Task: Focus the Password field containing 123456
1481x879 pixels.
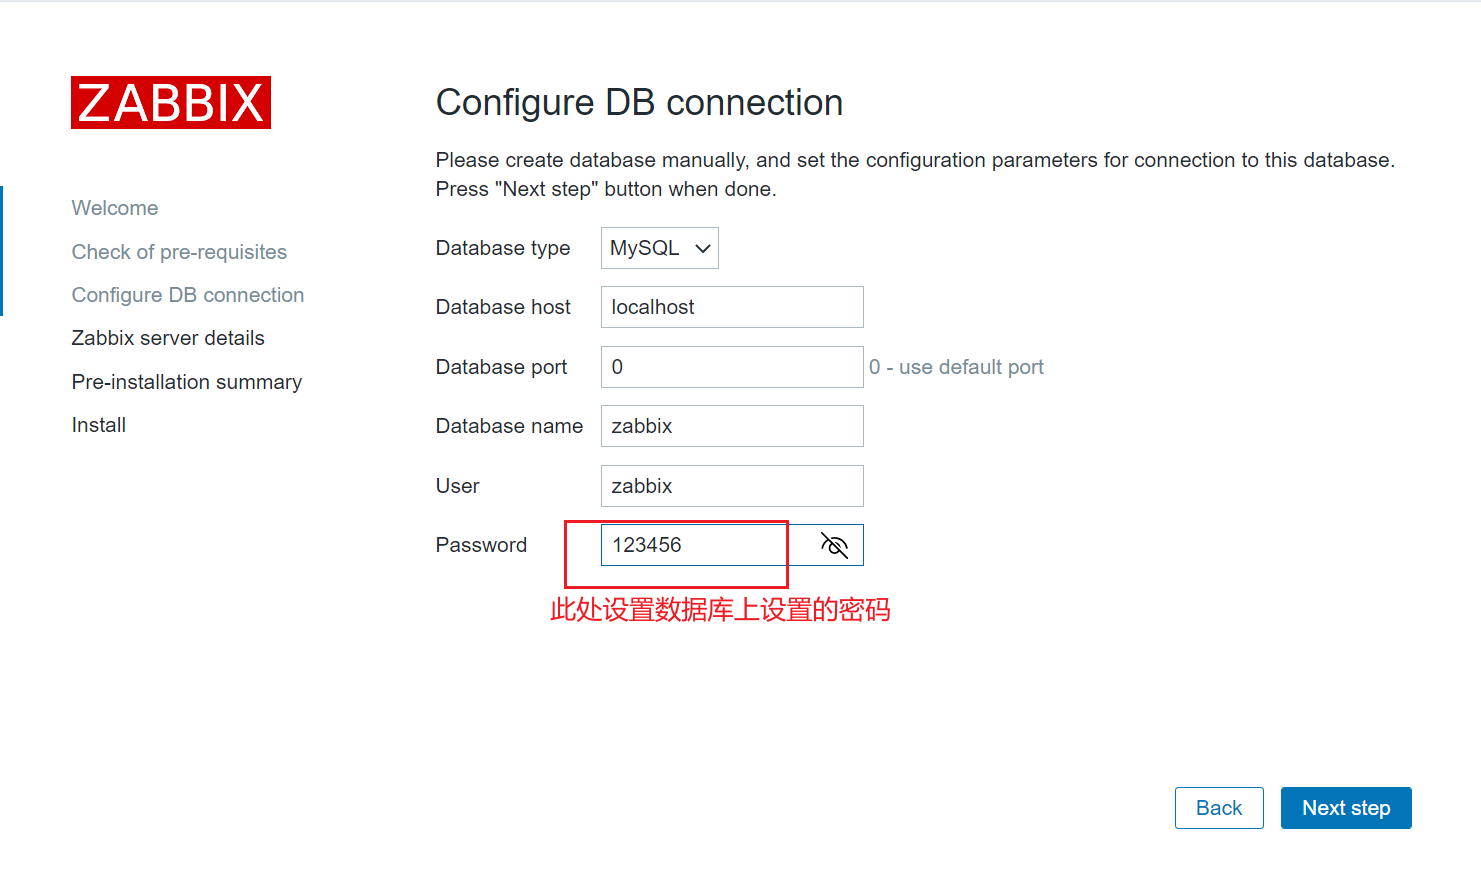Action: [x=705, y=545]
